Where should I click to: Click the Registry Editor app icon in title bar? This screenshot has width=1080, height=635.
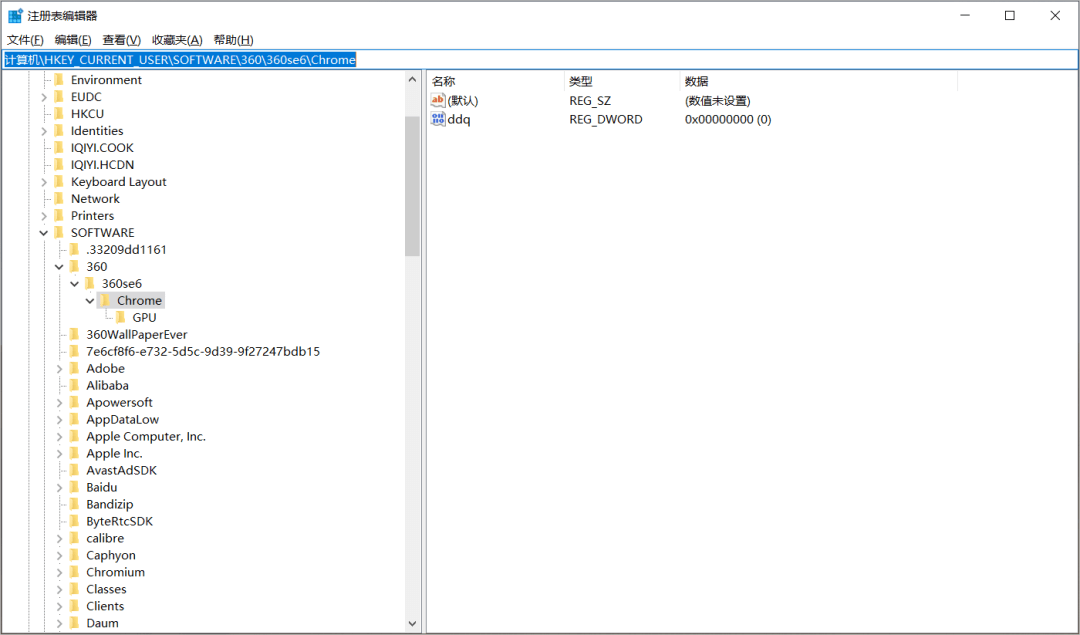pos(15,15)
